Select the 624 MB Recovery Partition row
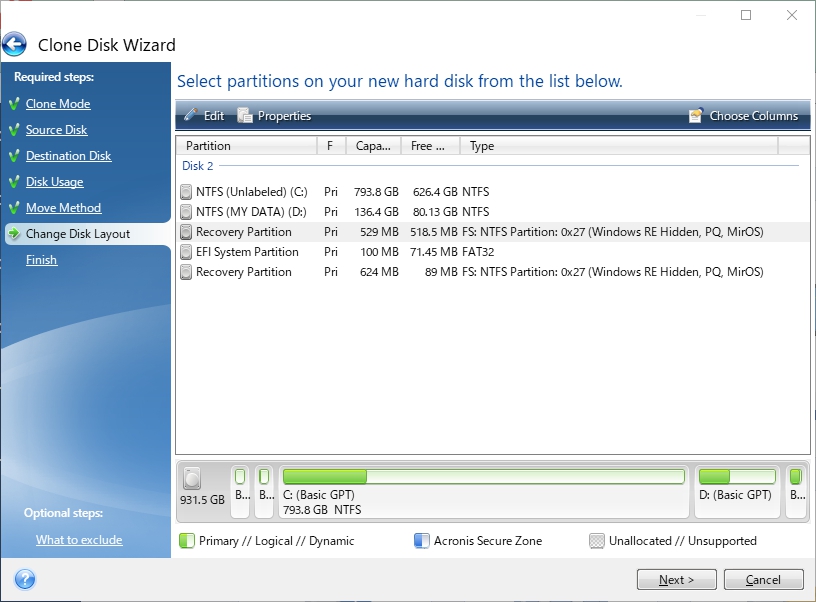816x602 pixels. pos(243,272)
